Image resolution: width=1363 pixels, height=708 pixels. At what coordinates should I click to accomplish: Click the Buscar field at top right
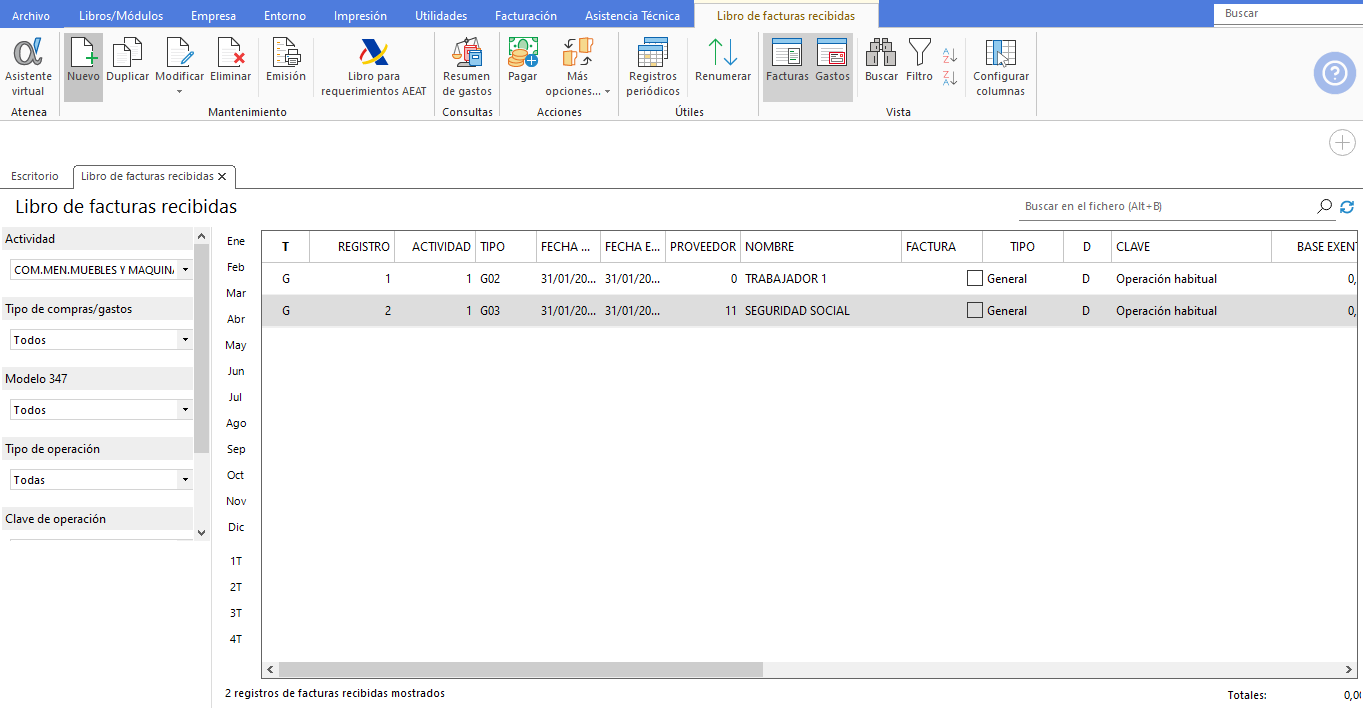(1288, 14)
